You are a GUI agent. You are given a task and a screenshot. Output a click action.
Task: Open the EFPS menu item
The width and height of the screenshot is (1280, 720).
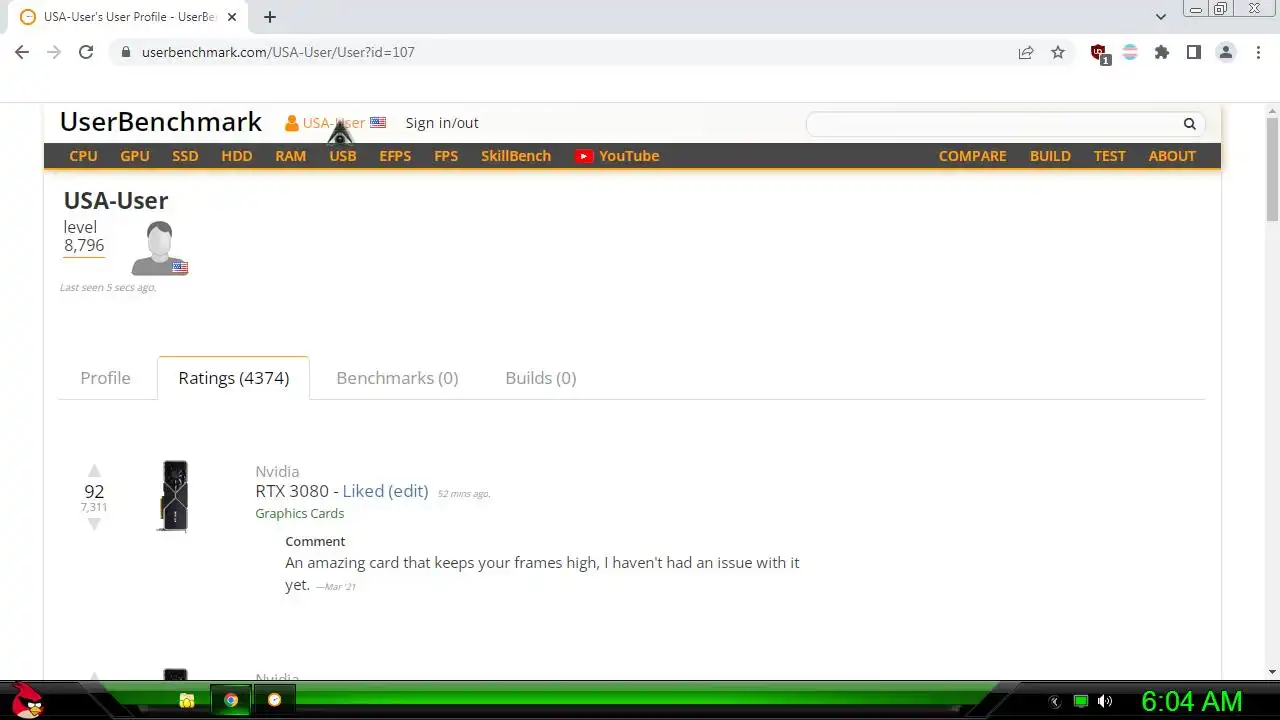[x=395, y=156]
